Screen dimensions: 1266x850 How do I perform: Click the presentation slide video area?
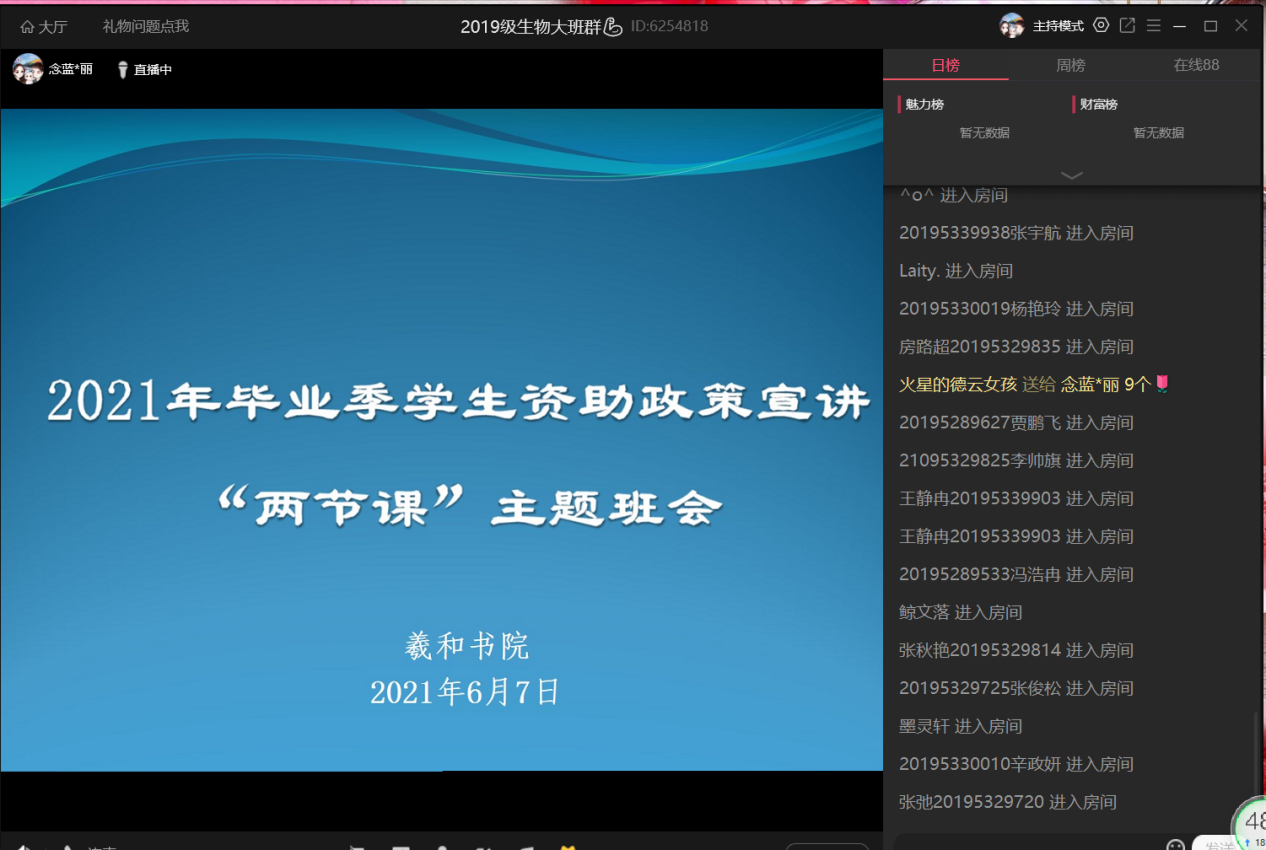pyautogui.click(x=441, y=440)
